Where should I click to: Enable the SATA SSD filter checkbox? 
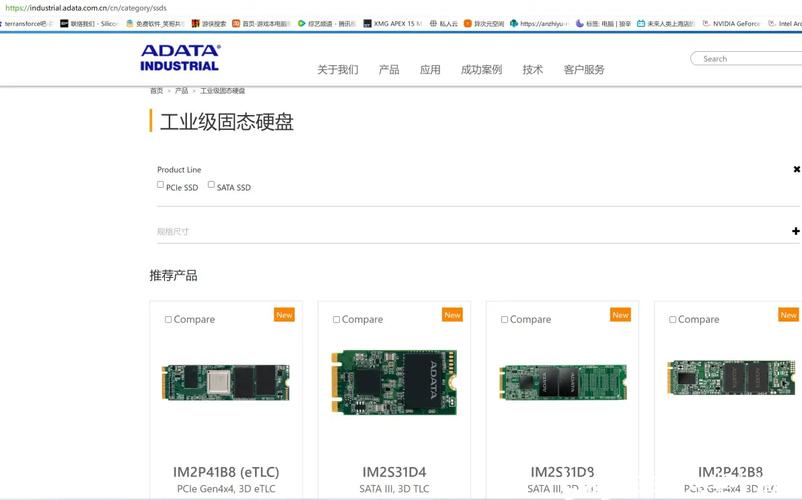pos(211,185)
